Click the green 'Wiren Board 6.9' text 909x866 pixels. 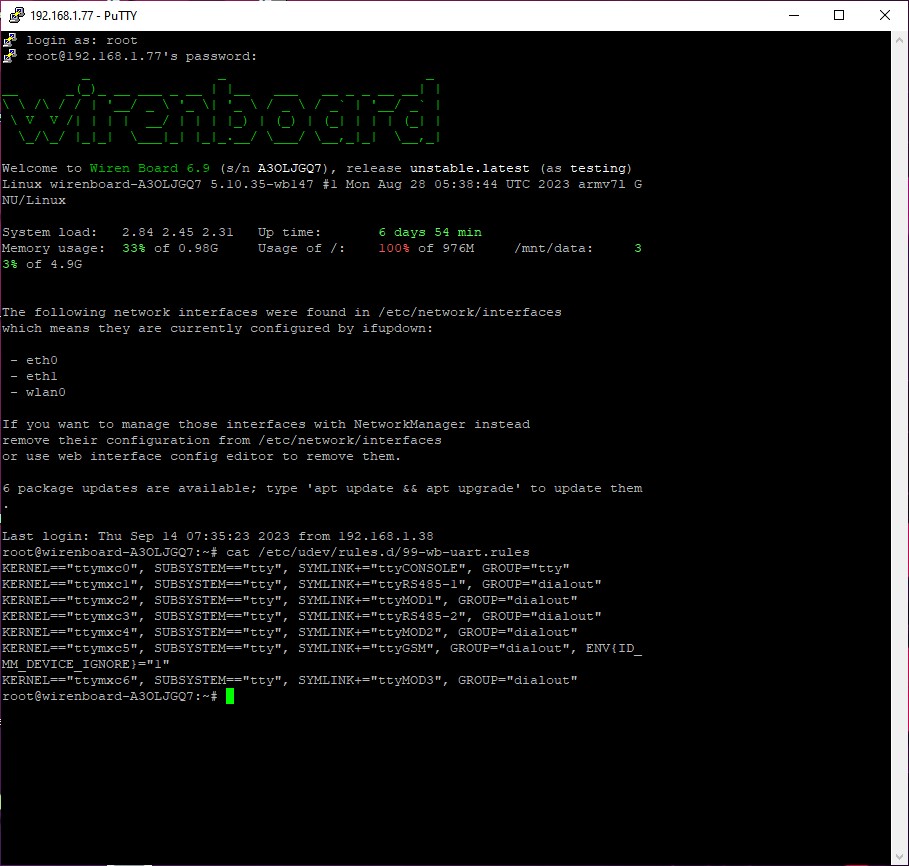click(x=150, y=168)
